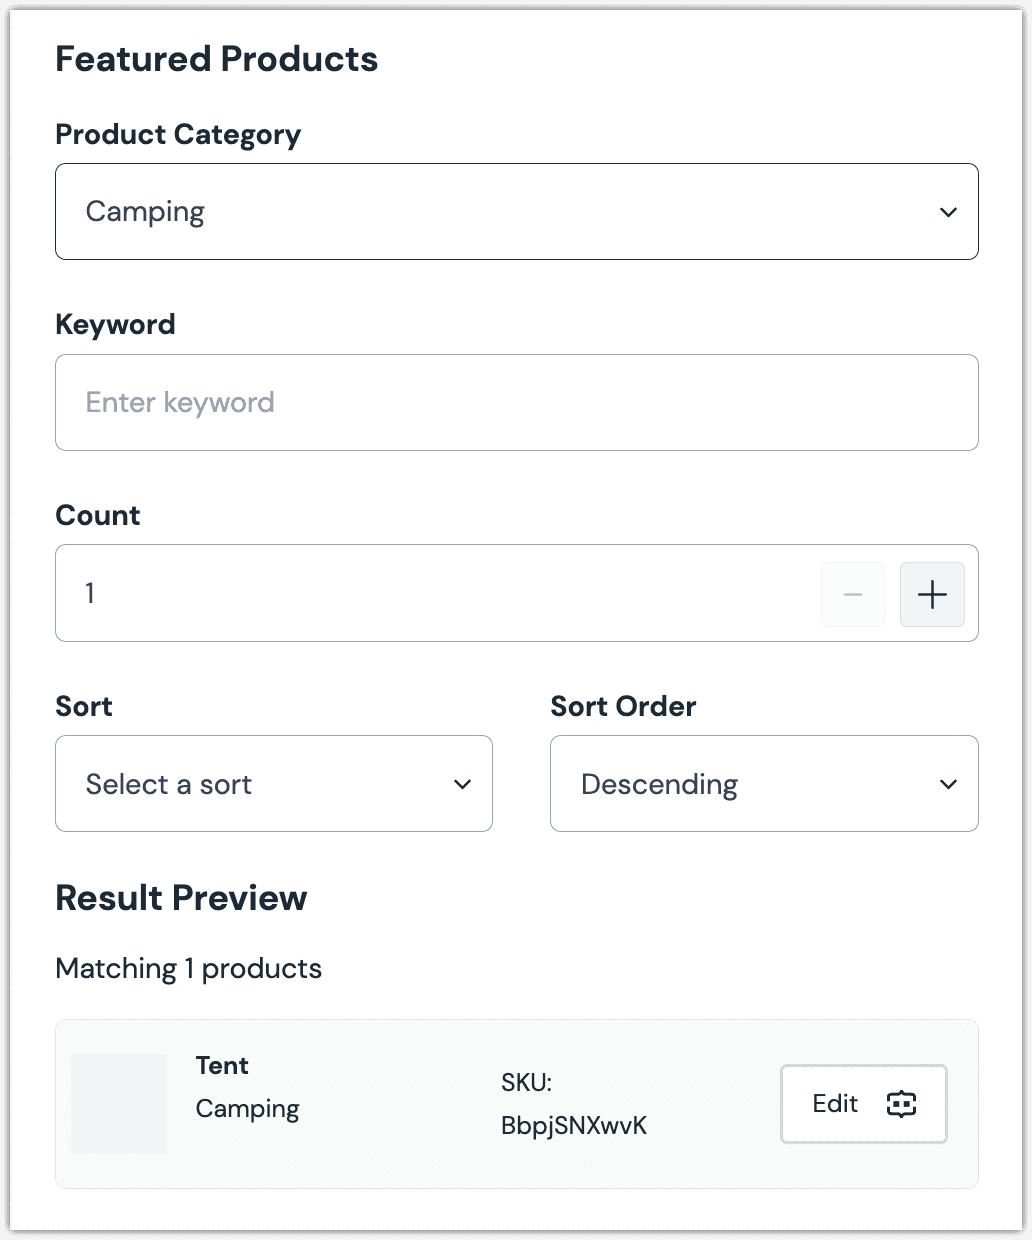Screen dimensions: 1032x1240
Task: Click the Result Preview heading
Action: pos(181,898)
